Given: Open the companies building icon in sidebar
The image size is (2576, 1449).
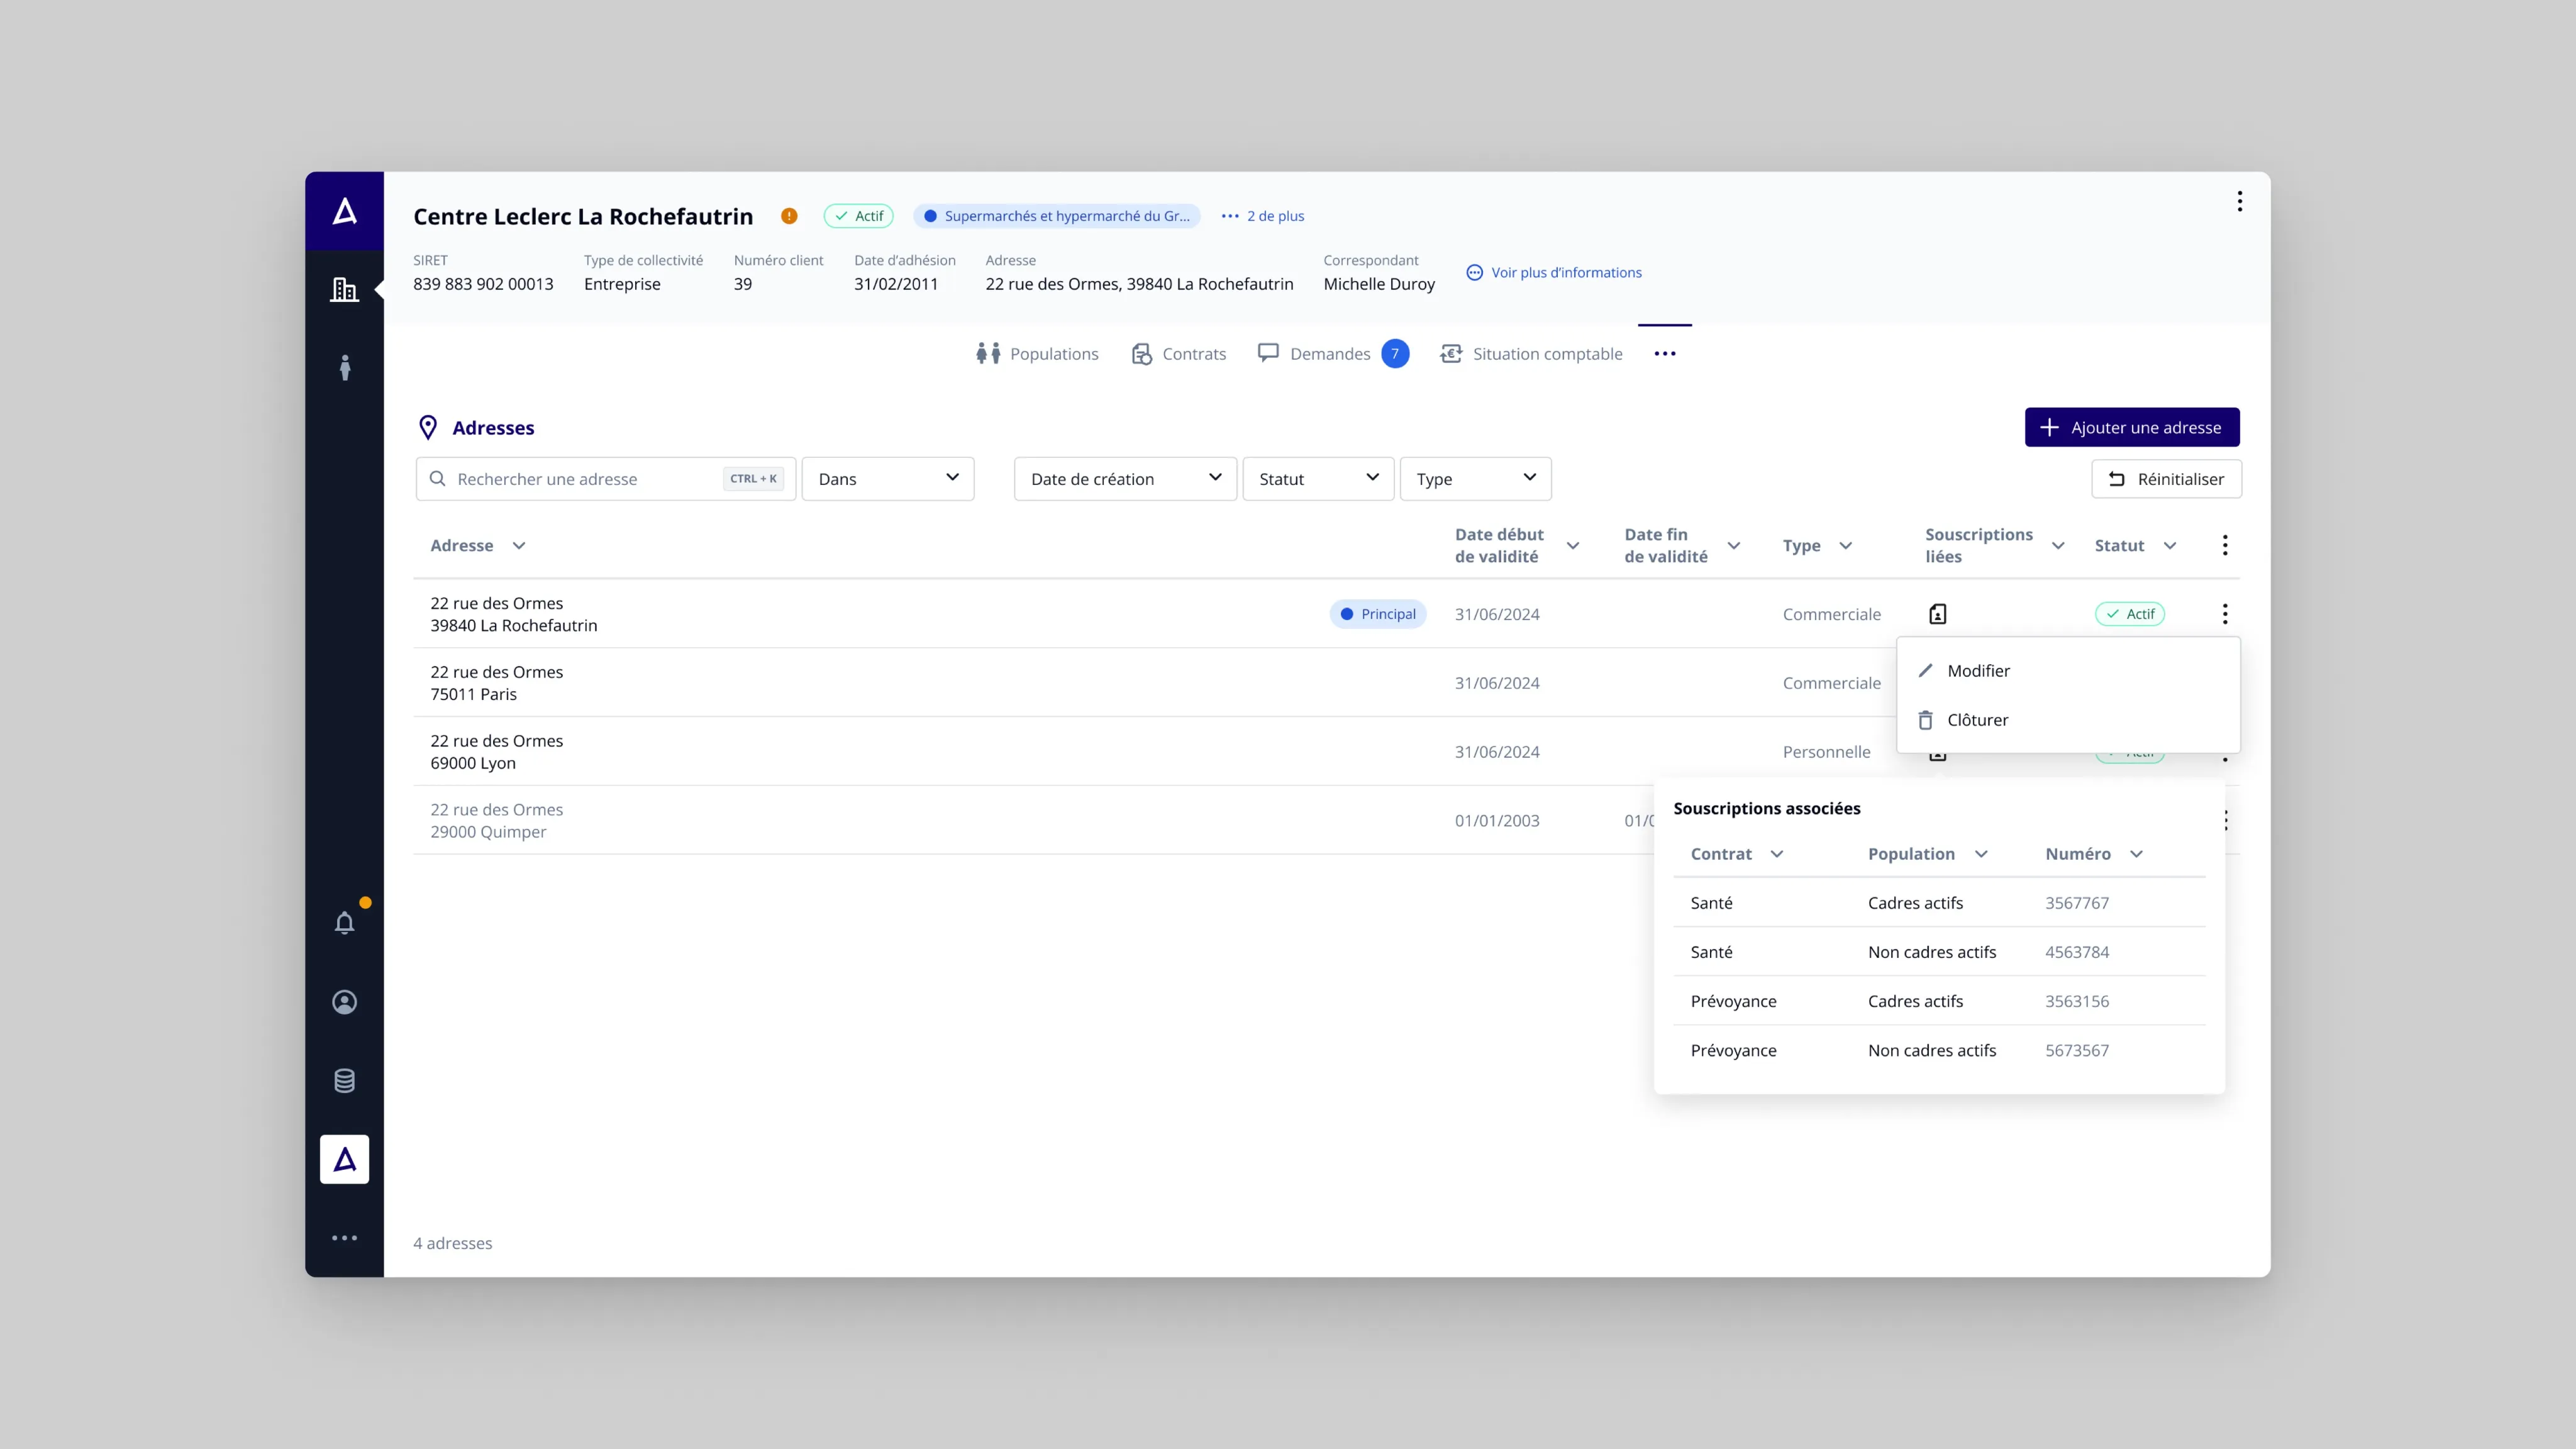Looking at the screenshot, I should point(344,290).
